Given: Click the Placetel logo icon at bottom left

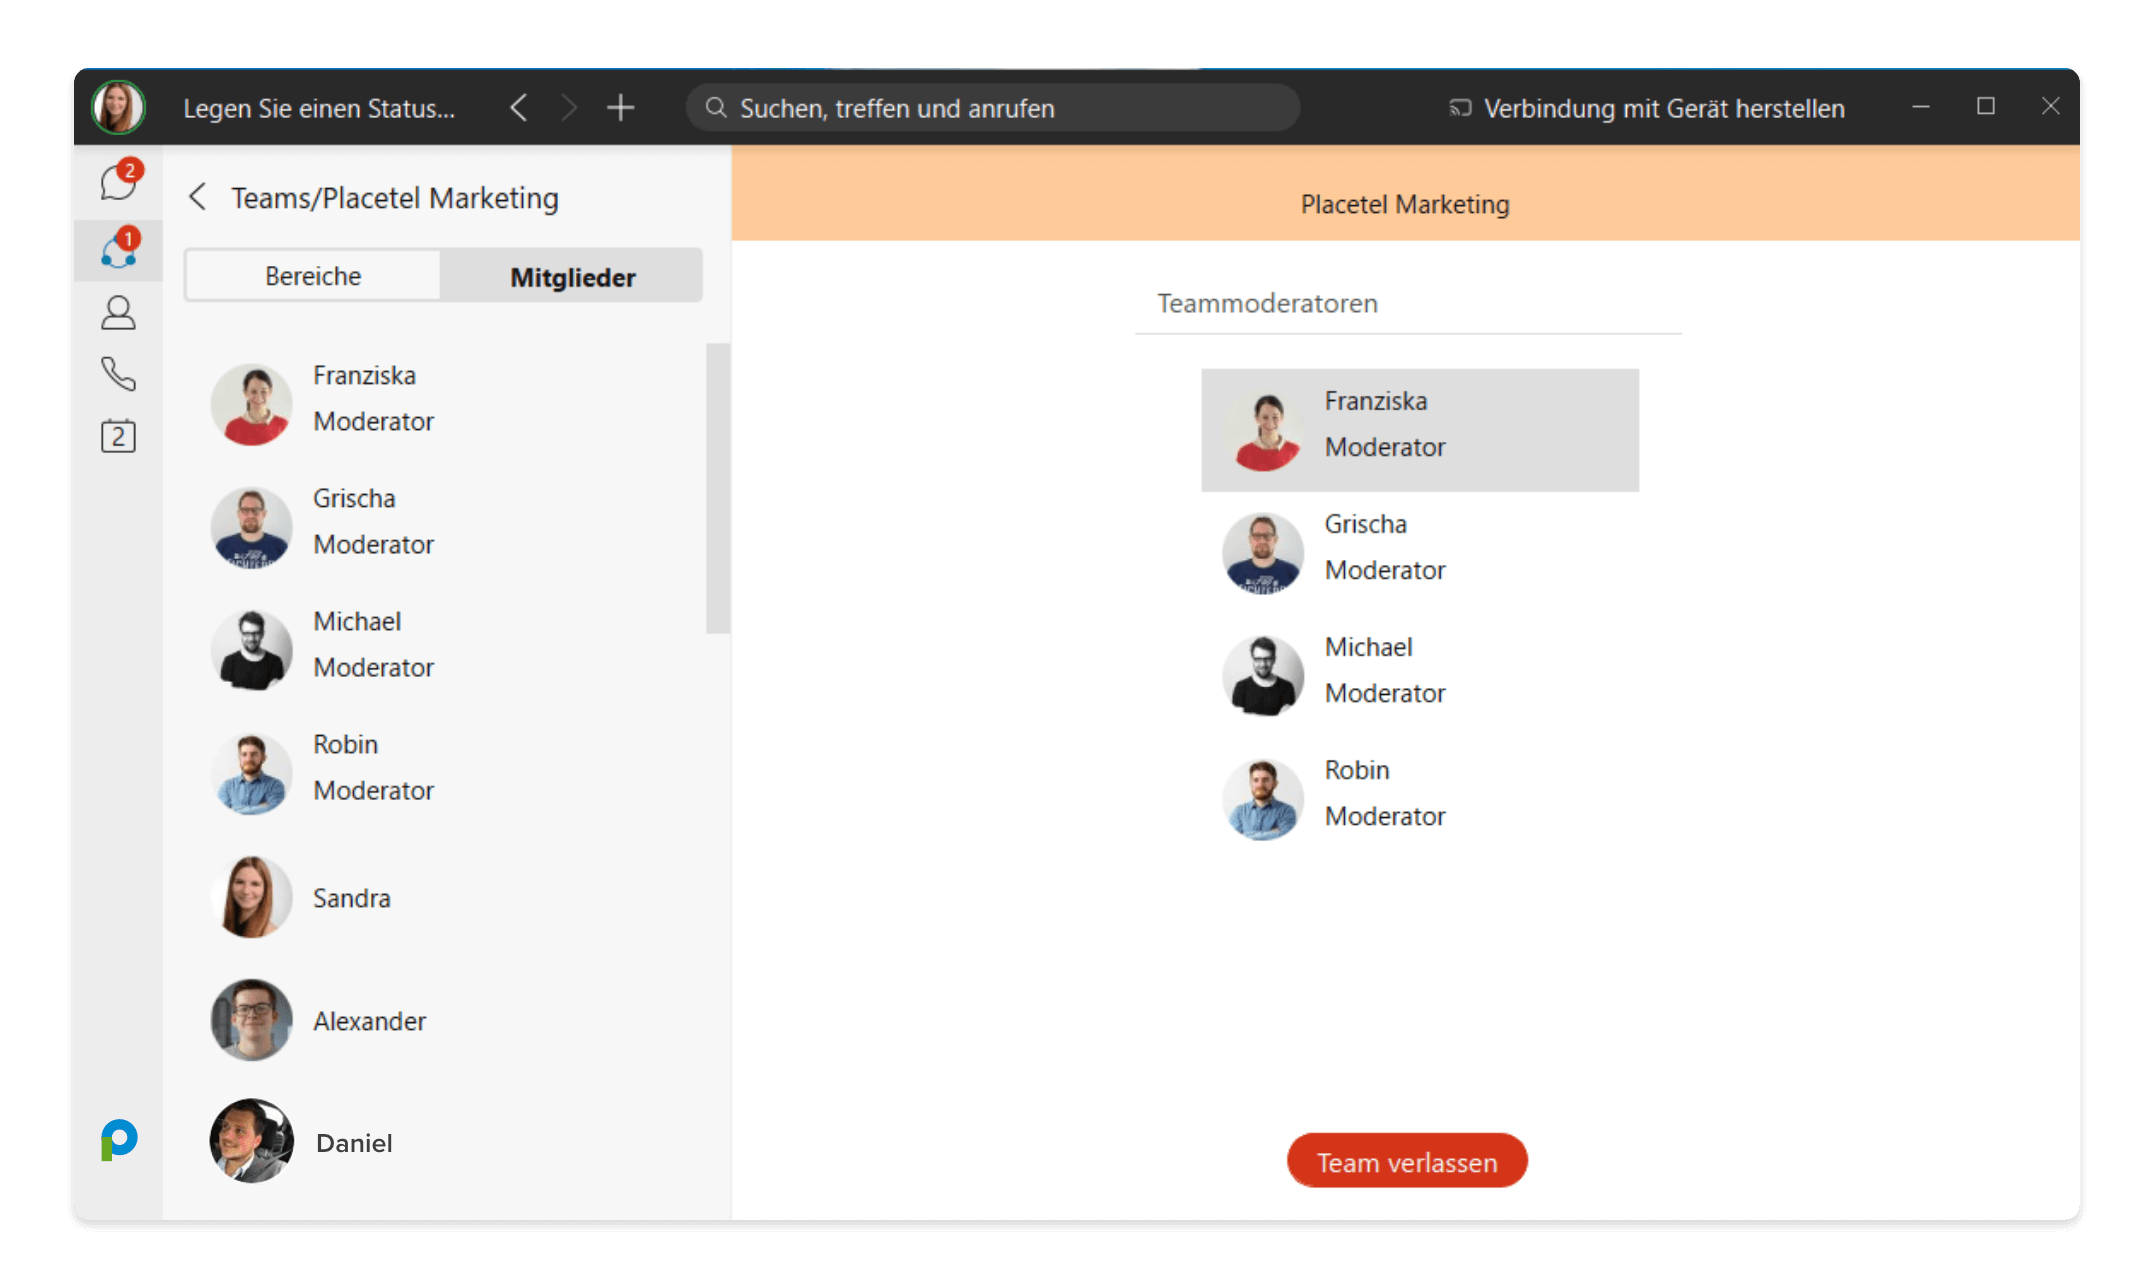Looking at the screenshot, I should 119,1139.
